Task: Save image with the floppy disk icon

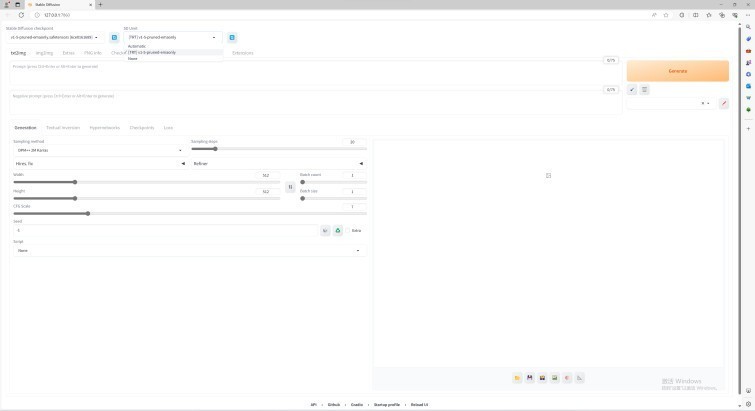Action: tap(530, 378)
